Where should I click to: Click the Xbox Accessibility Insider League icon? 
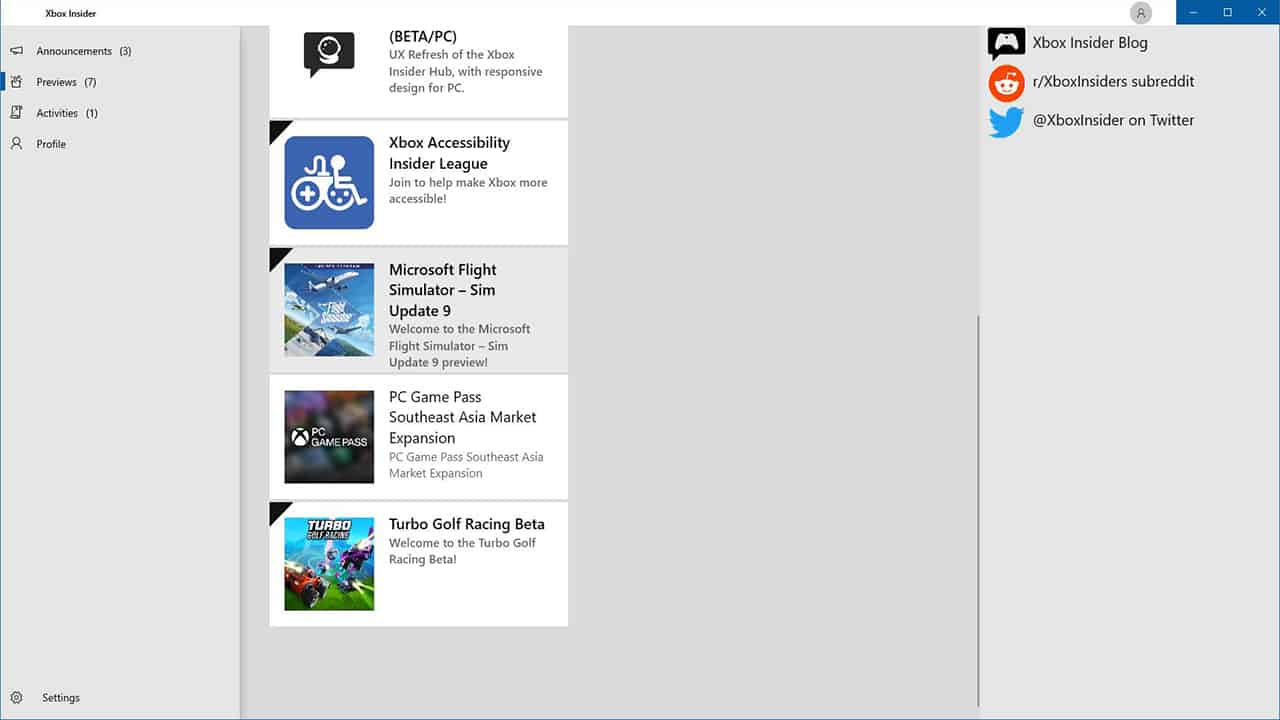[x=329, y=183]
